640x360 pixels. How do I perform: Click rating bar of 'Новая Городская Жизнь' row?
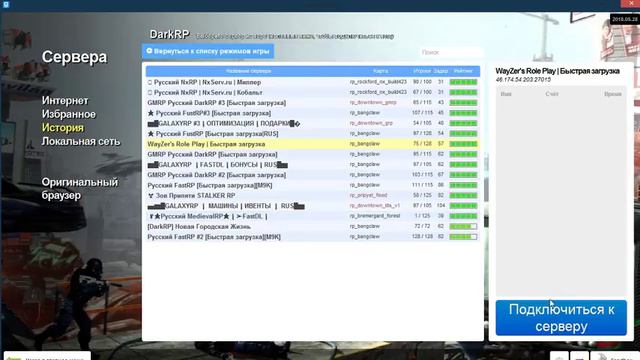coord(463,227)
